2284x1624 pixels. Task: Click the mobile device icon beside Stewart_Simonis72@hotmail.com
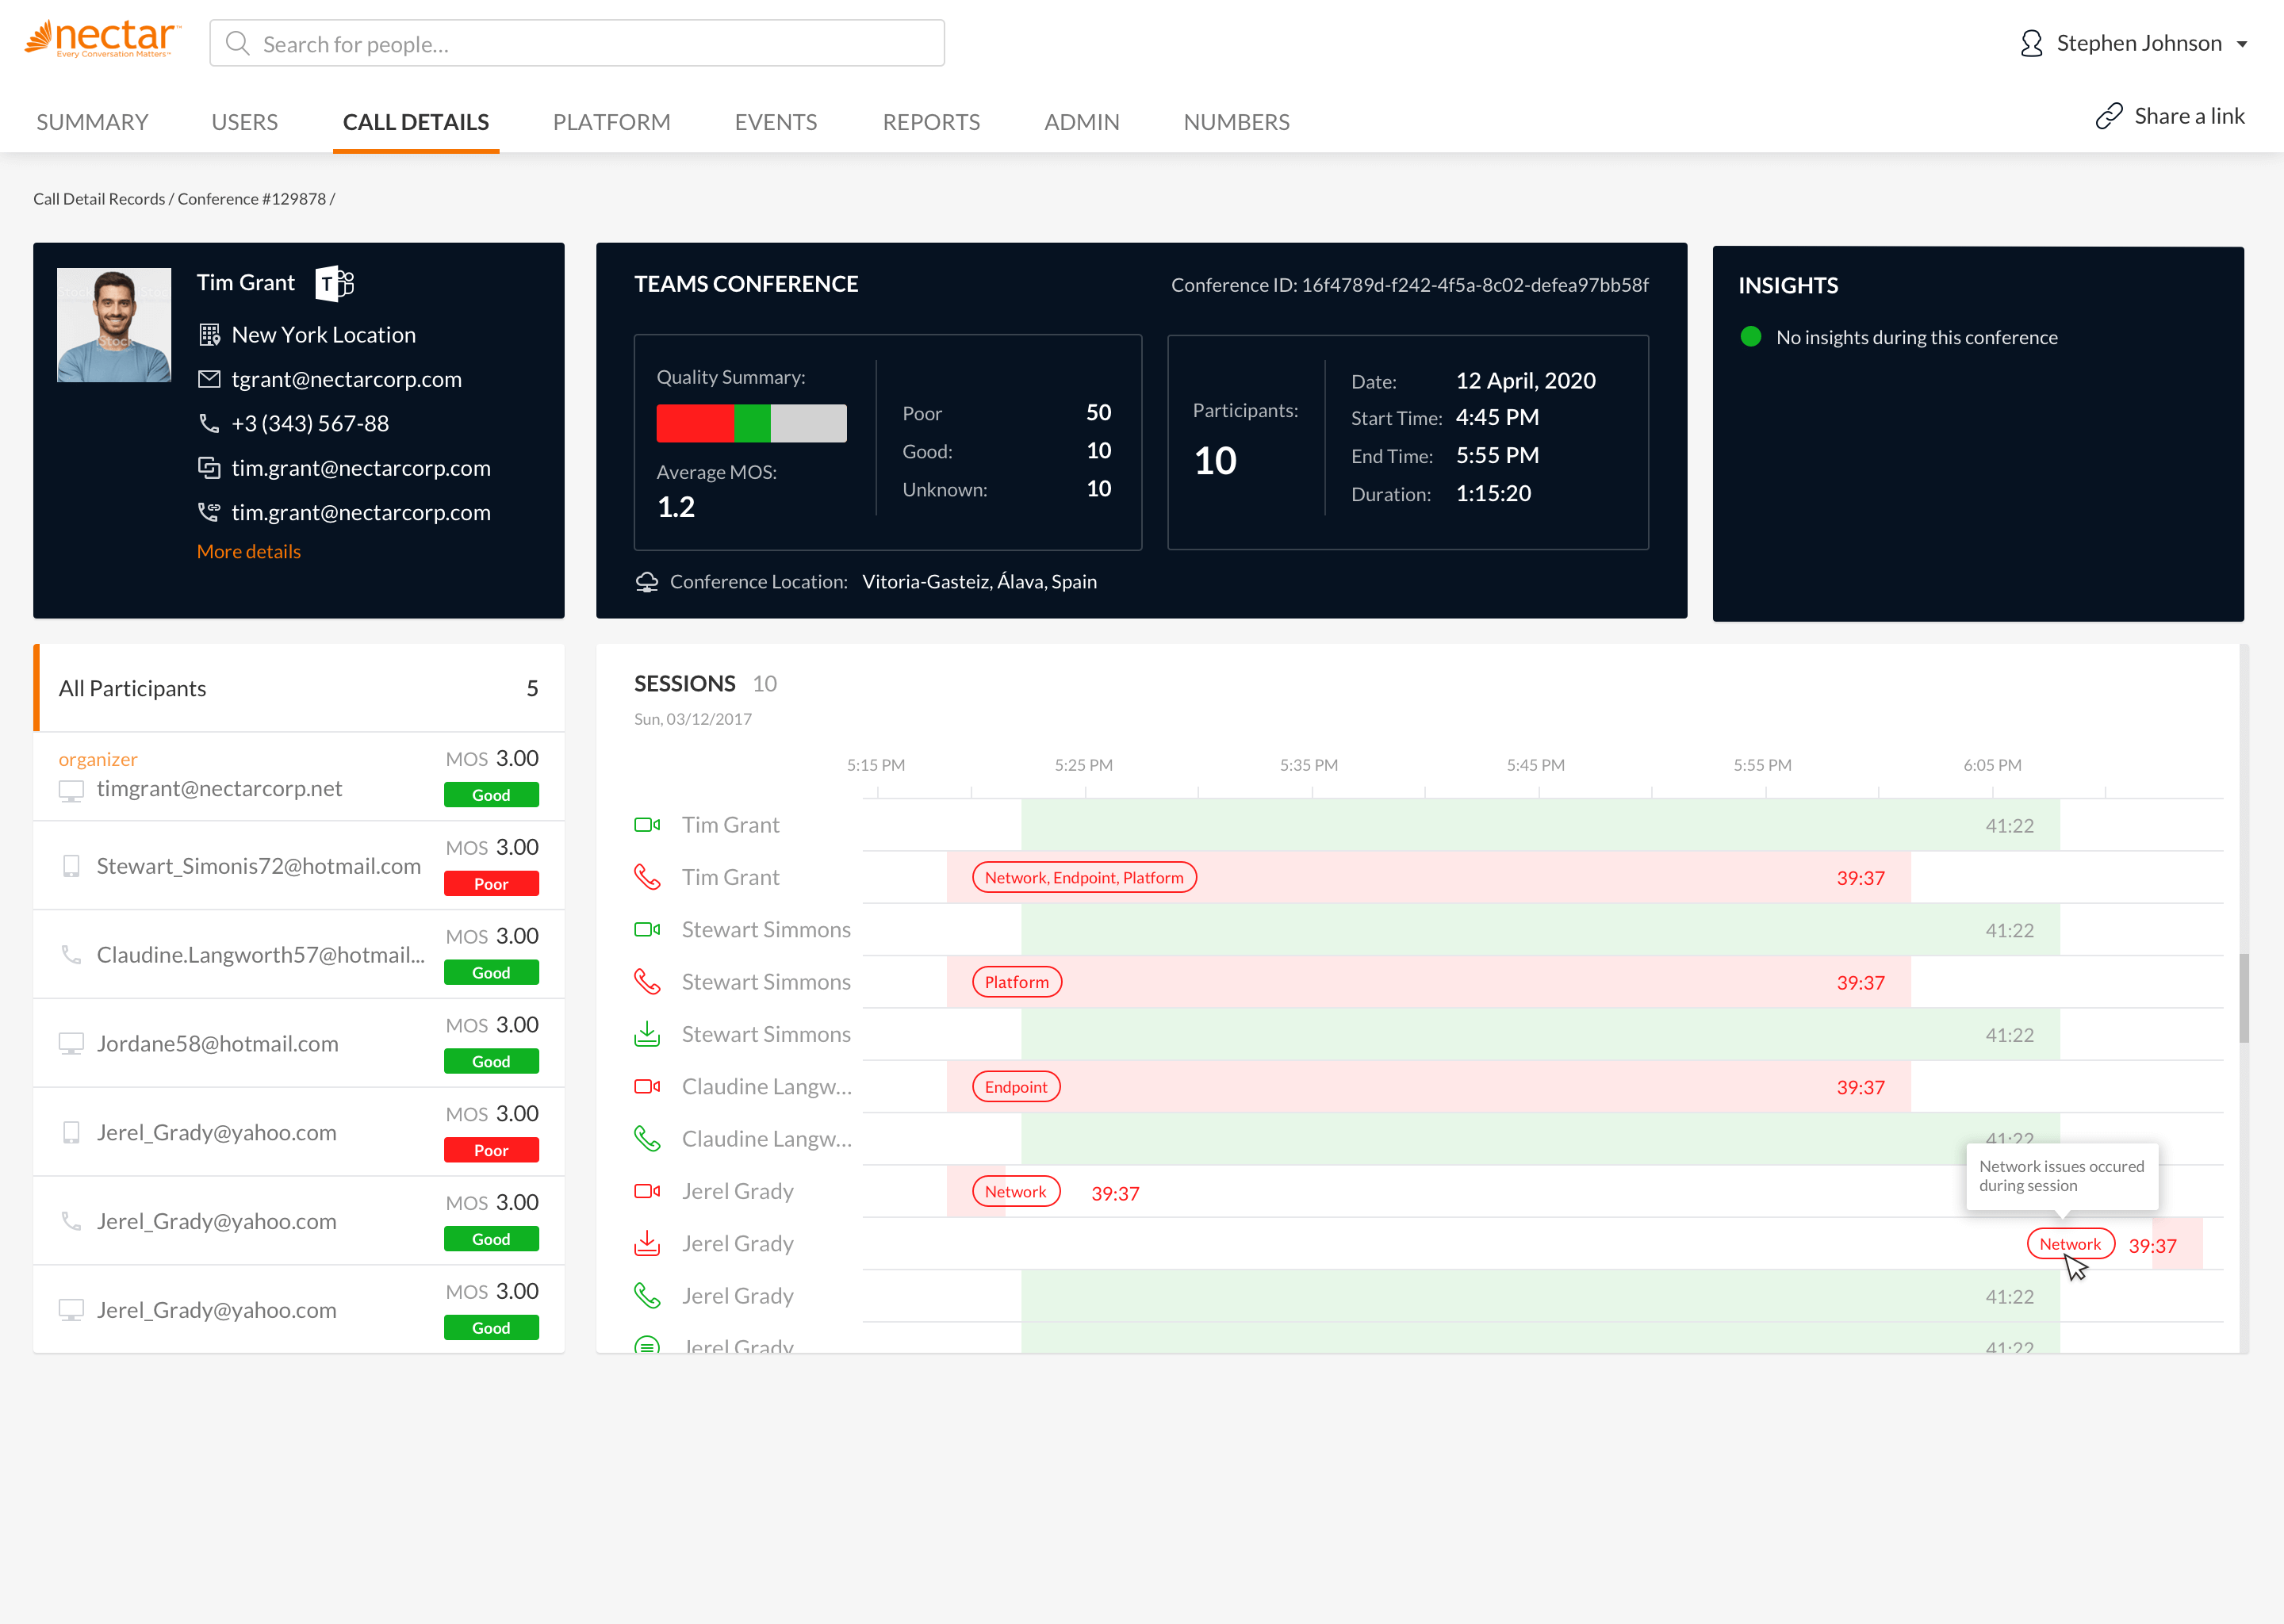pos(71,866)
